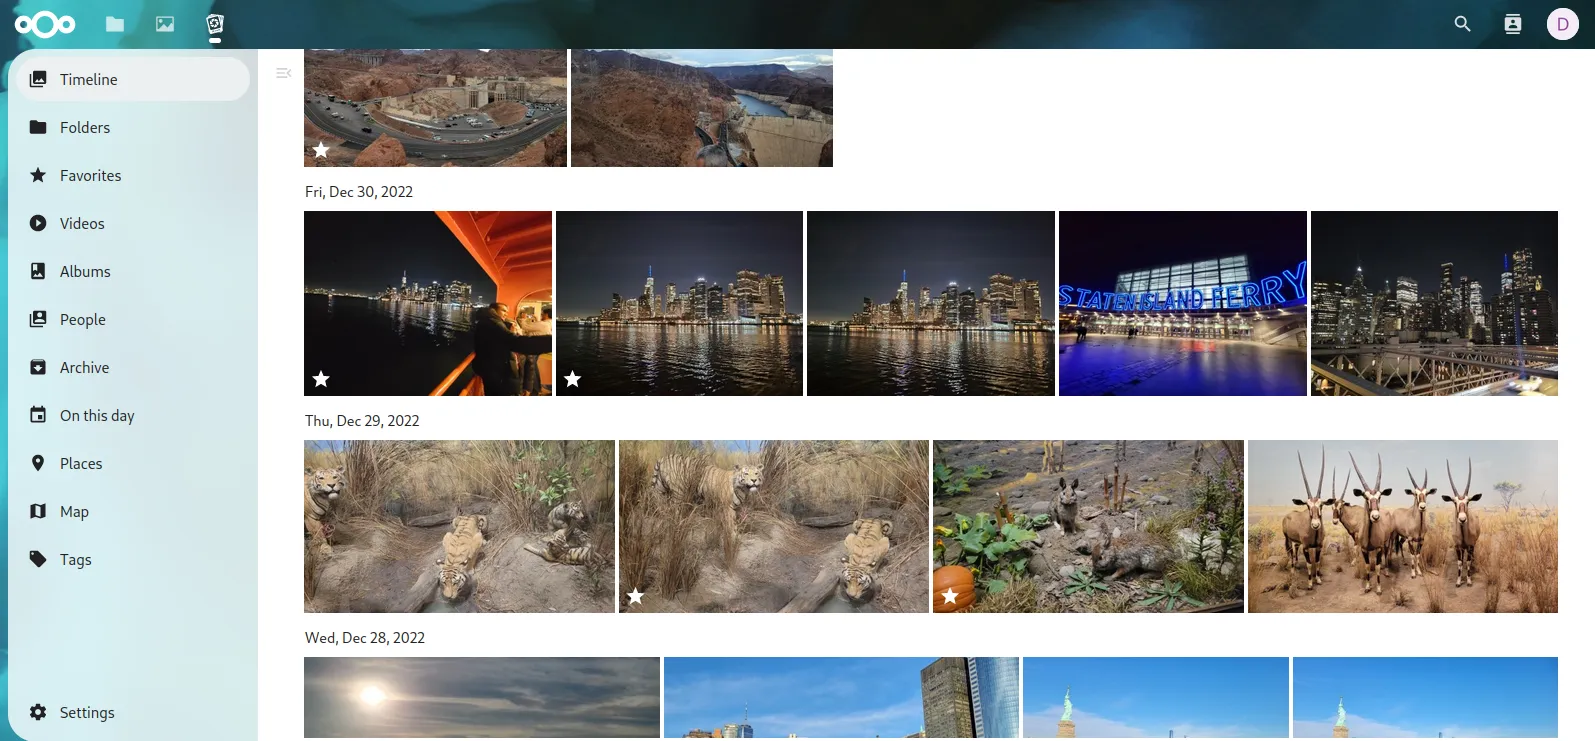1595x741 pixels.
Task: Click the Wed, Dec 28, 2022 date heading
Action: point(365,638)
